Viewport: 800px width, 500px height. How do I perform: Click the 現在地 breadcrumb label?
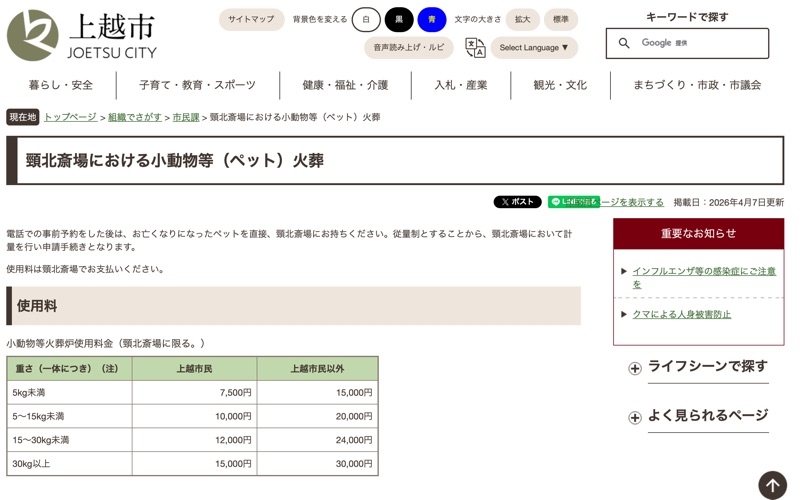22,117
